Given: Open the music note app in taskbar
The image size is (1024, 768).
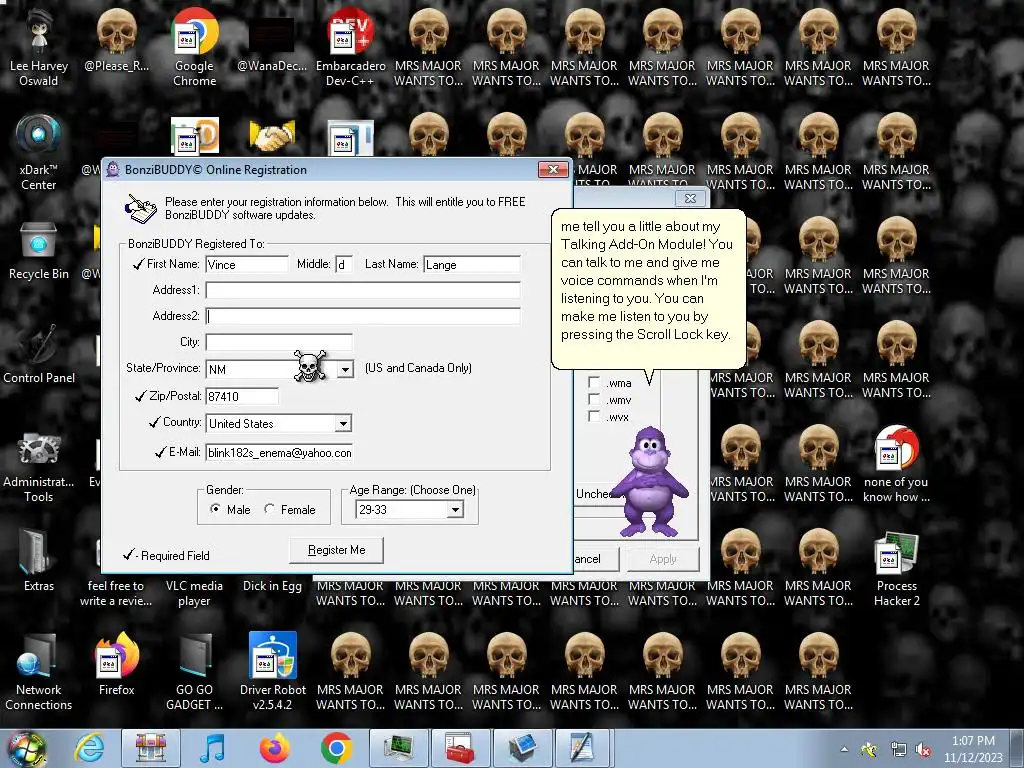Looking at the screenshot, I should point(212,748).
